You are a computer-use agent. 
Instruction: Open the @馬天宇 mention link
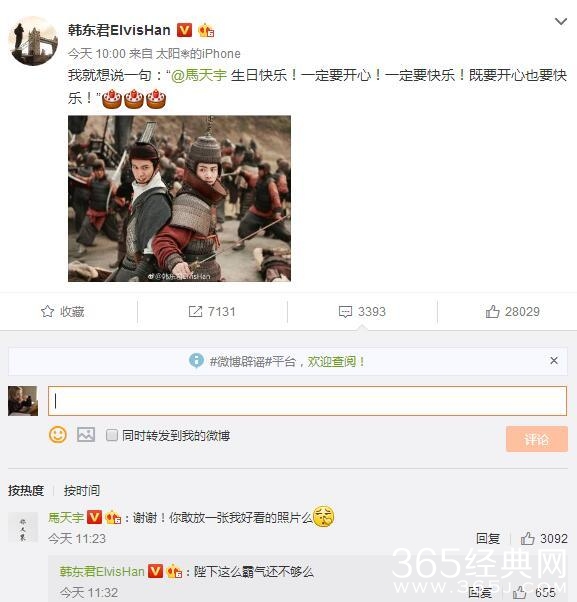pos(199,75)
